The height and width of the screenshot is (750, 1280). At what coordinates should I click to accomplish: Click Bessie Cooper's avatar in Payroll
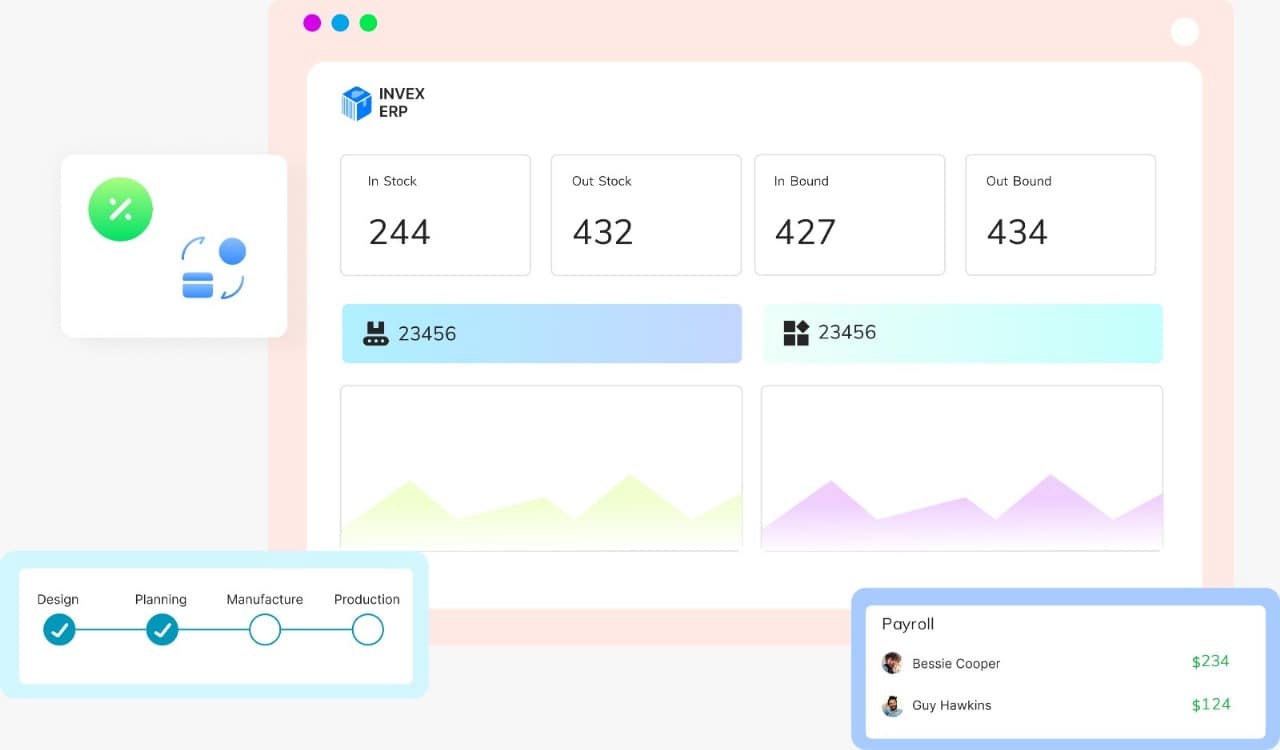pos(892,663)
